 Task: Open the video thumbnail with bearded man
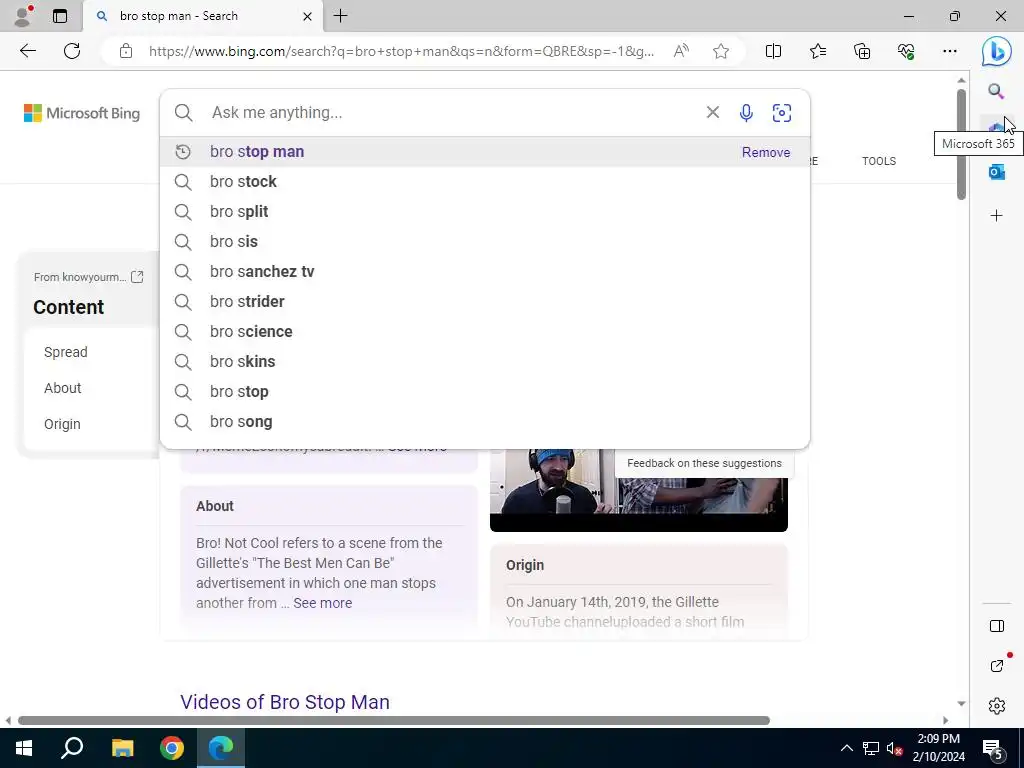(638, 490)
